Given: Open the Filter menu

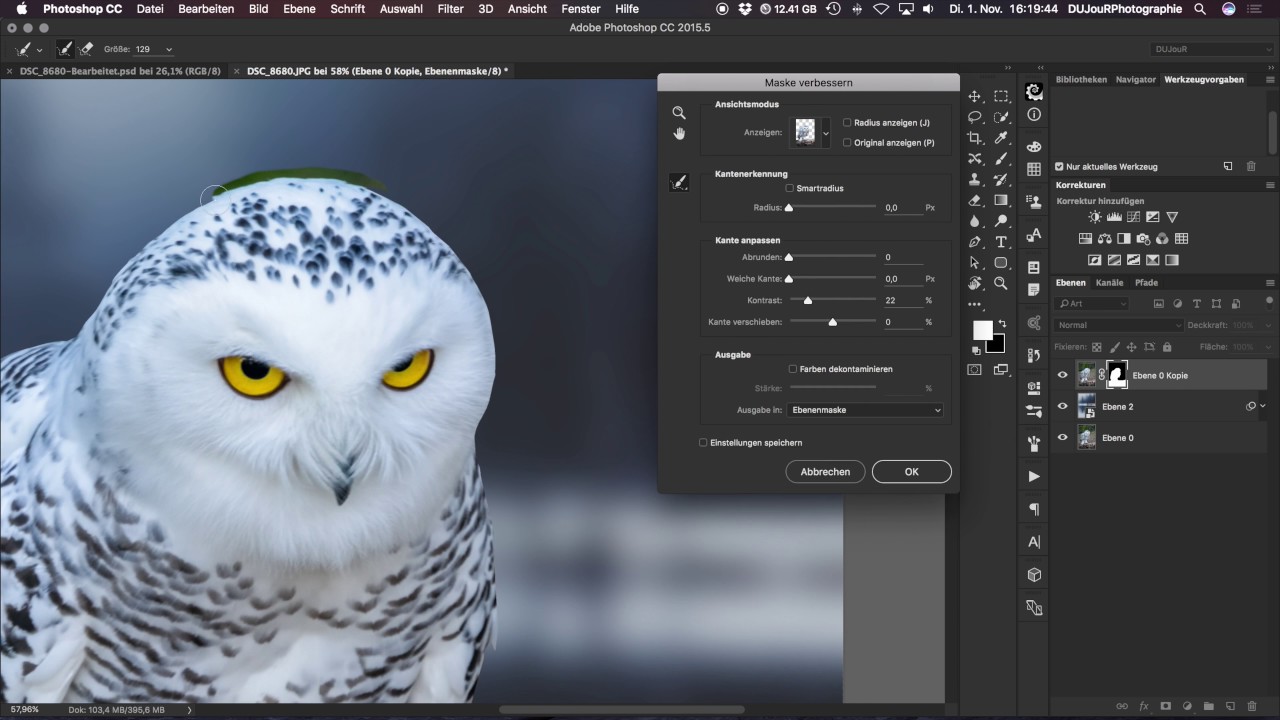Looking at the screenshot, I should pyautogui.click(x=450, y=9).
